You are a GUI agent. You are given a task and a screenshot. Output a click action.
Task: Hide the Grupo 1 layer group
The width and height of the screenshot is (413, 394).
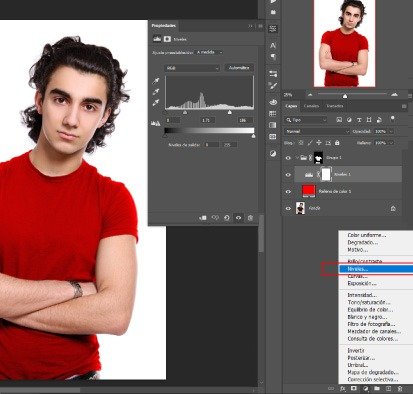pyautogui.click(x=288, y=158)
